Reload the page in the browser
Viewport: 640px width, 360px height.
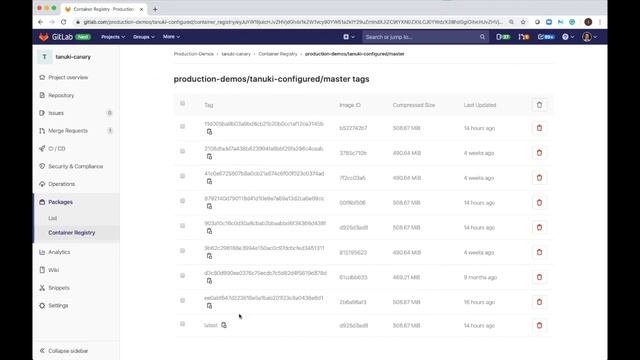(x=64, y=22)
